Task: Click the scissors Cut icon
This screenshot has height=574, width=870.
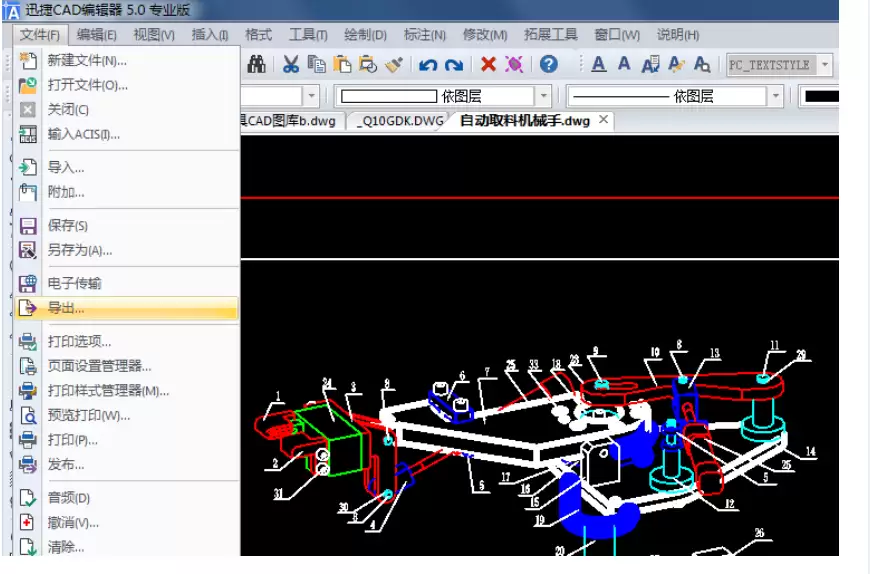Action: (291, 65)
